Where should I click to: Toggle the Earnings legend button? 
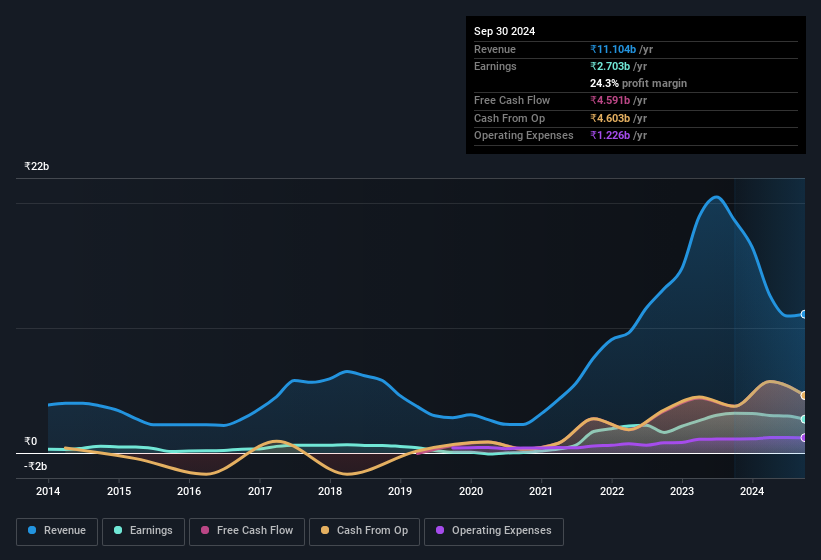click(143, 532)
